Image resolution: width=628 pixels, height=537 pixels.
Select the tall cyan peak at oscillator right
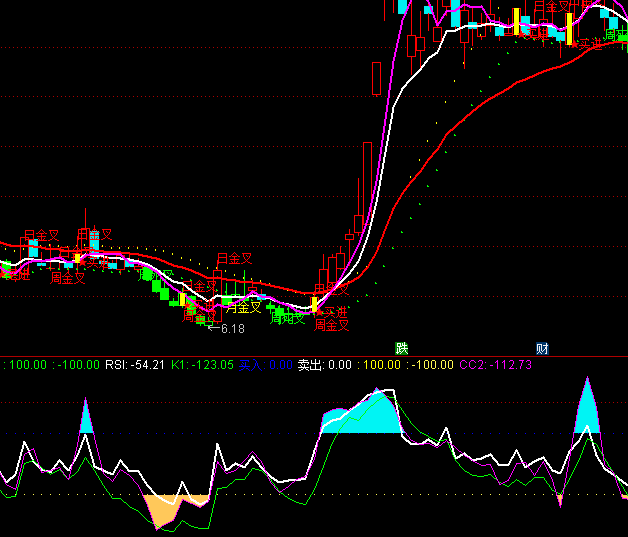[587, 412]
